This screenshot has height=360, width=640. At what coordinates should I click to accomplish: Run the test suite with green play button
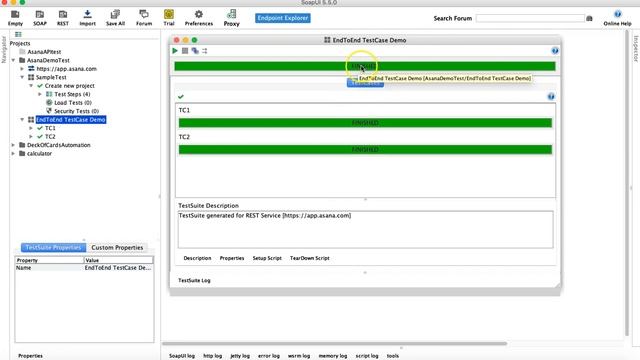[175, 51]
